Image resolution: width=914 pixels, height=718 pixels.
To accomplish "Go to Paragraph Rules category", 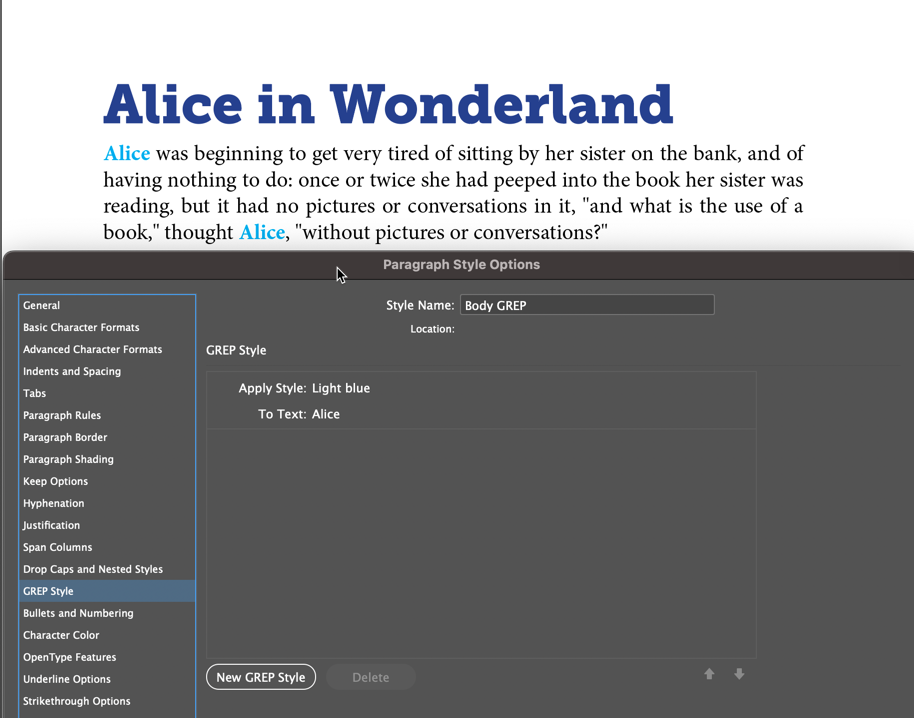I will 107,416.
